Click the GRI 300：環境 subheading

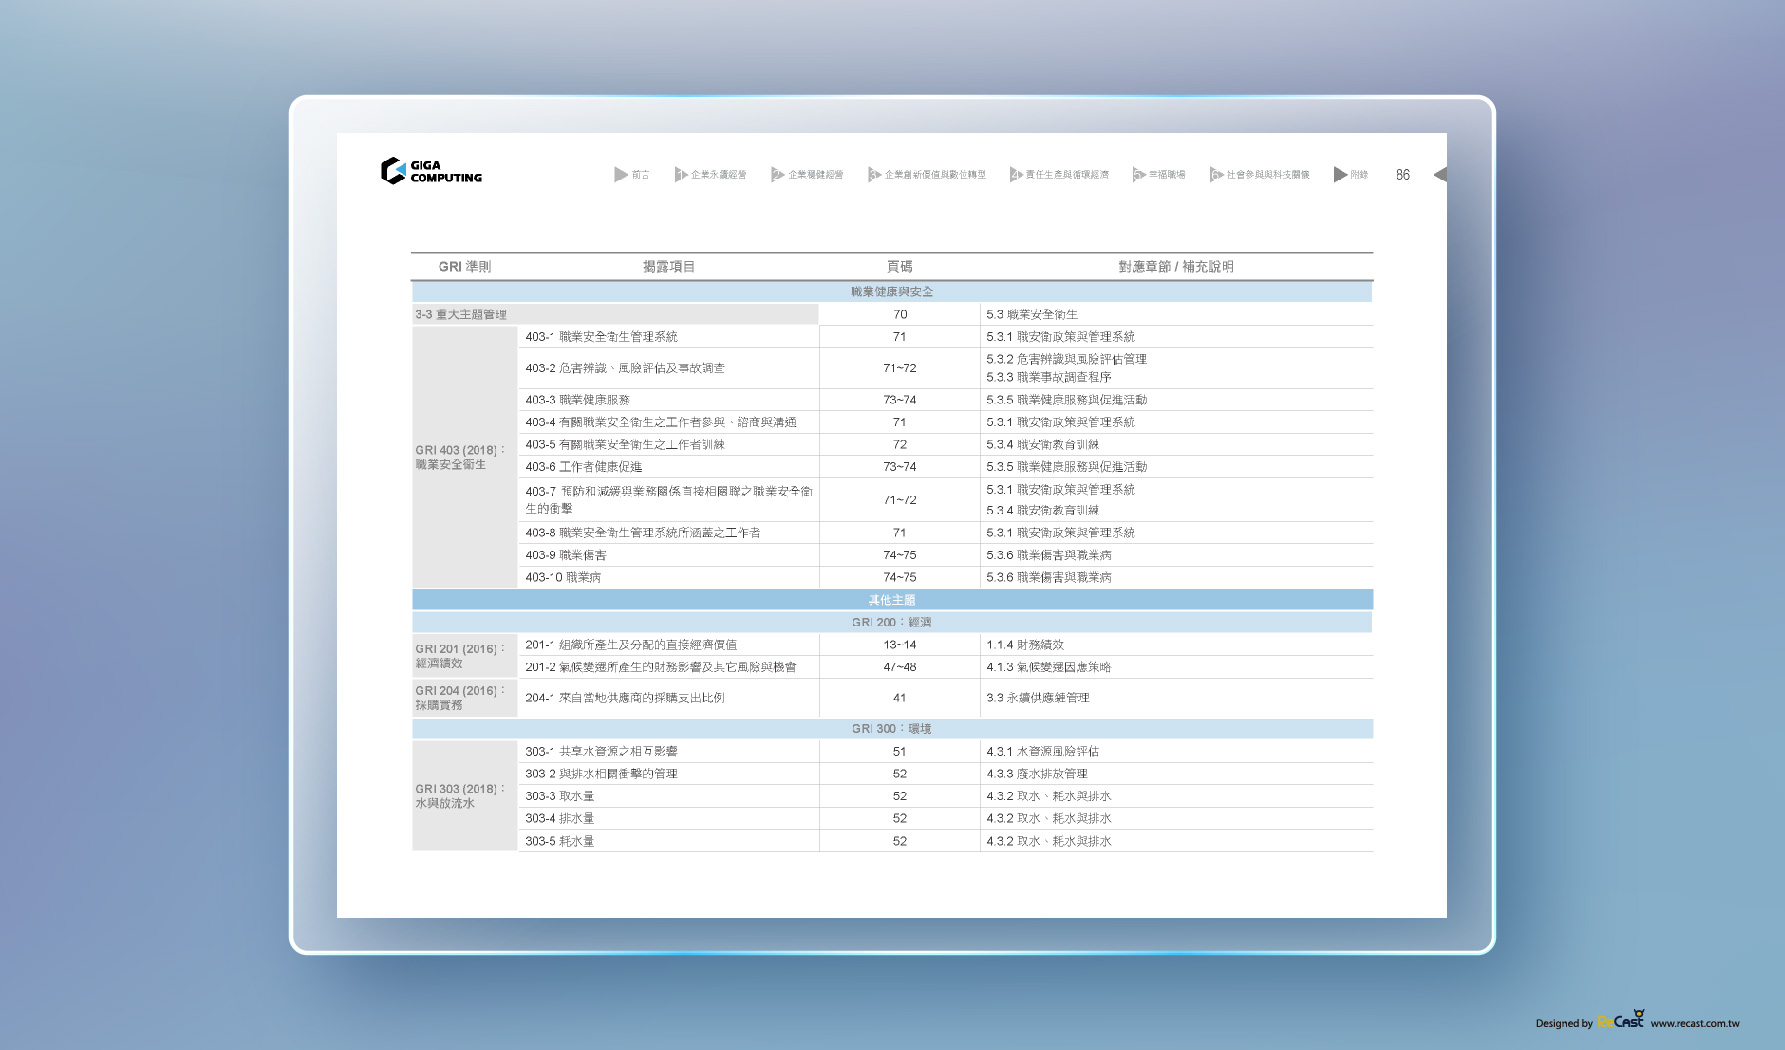click(892, 728)
